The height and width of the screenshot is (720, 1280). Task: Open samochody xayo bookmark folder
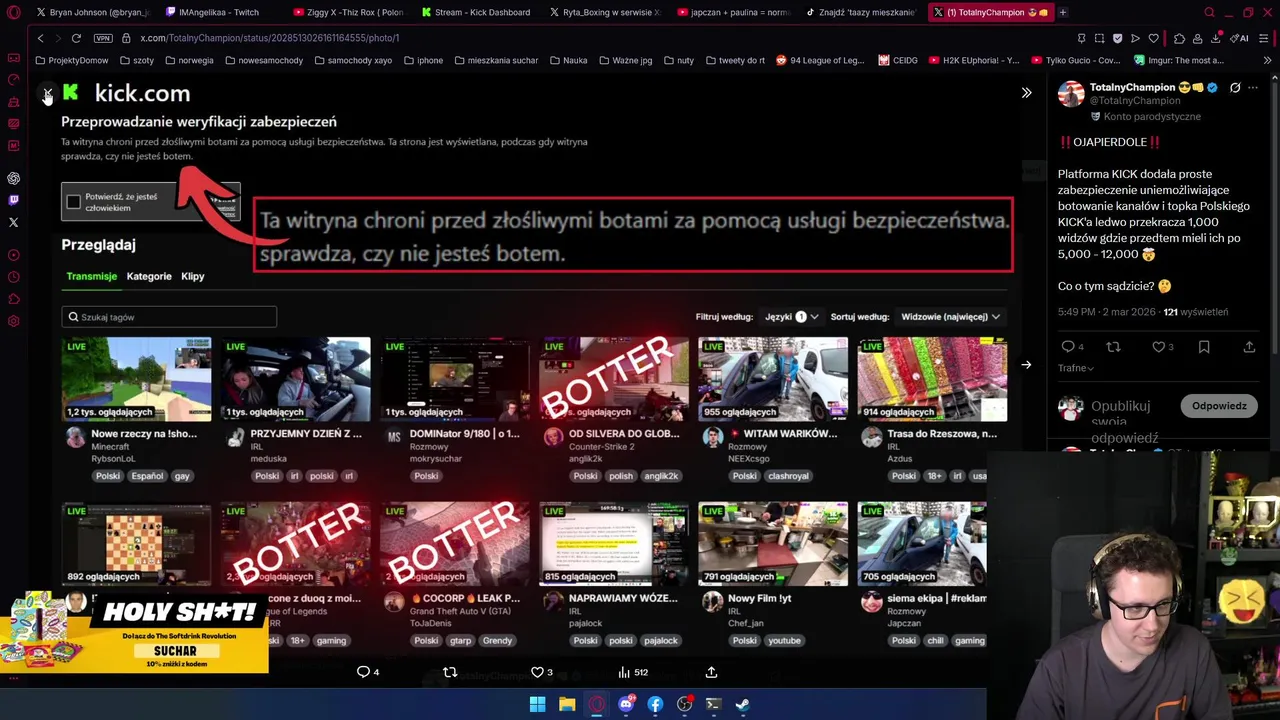[352, 60]
